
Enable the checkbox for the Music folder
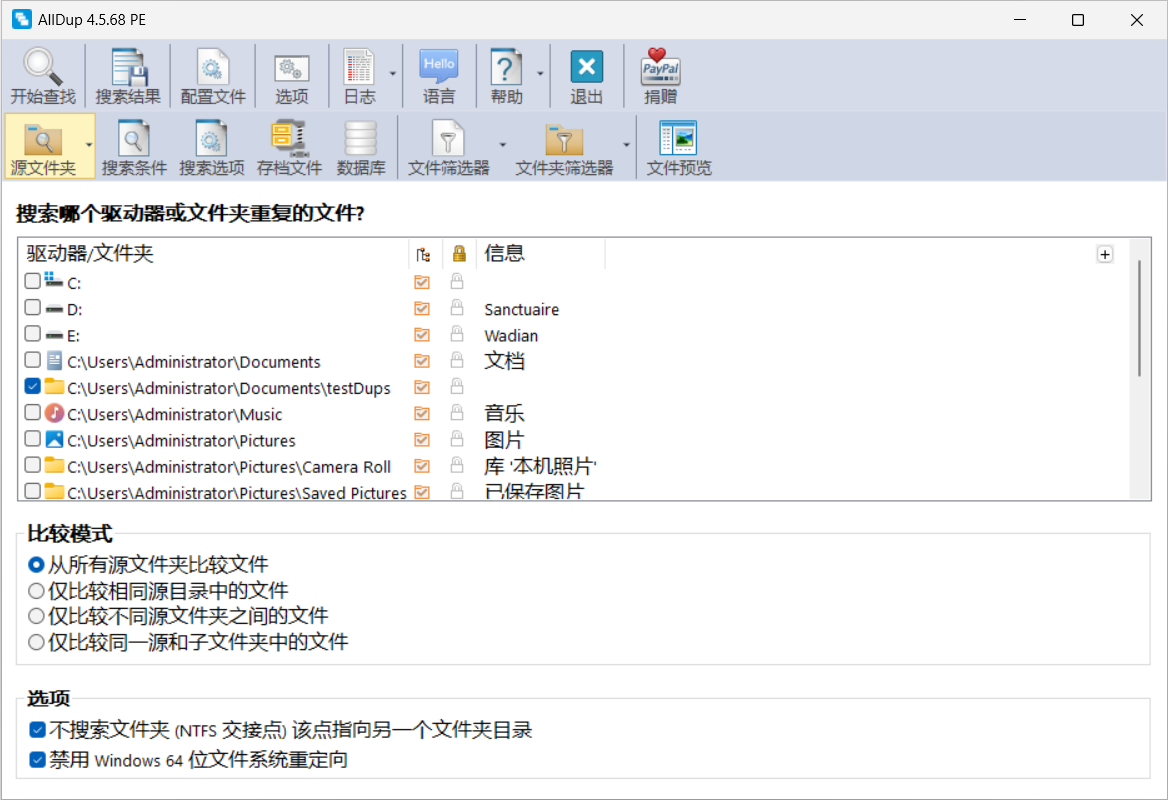(31, 414)
